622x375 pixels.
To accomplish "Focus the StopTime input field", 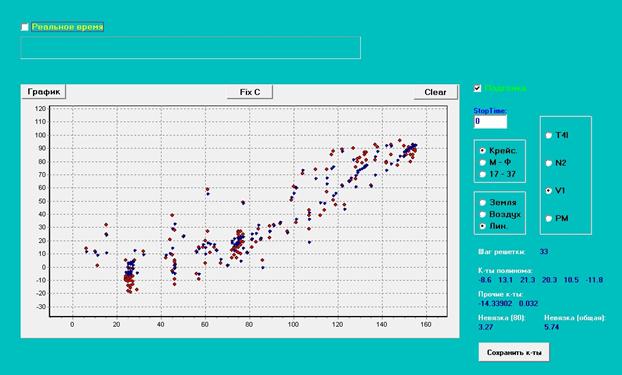I will [490, 121].
